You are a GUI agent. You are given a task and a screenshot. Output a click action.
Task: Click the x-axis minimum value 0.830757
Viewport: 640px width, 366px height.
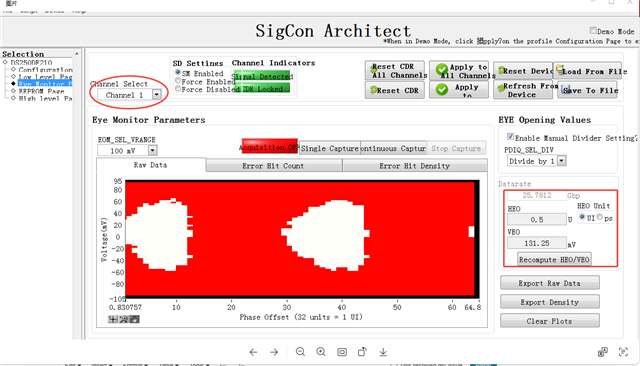[x=125, y=307]
